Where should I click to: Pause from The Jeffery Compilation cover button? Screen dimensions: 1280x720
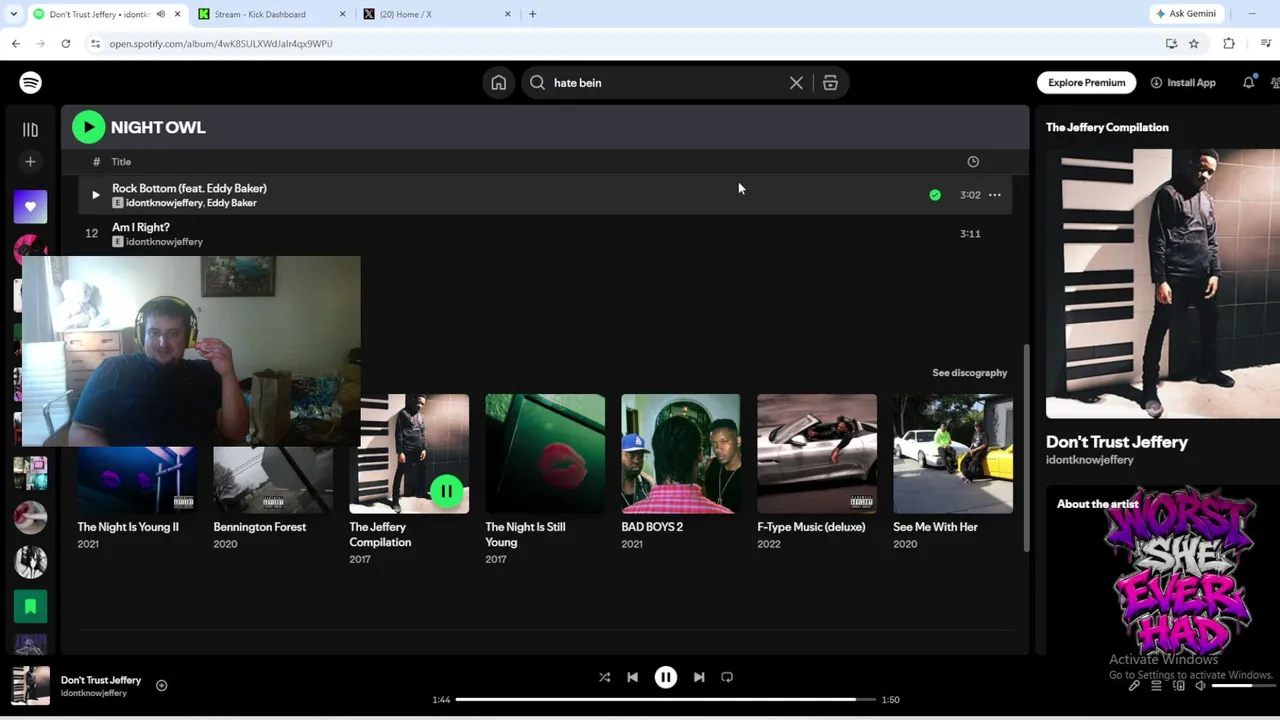pyautogui.click(x=446, y=491)
